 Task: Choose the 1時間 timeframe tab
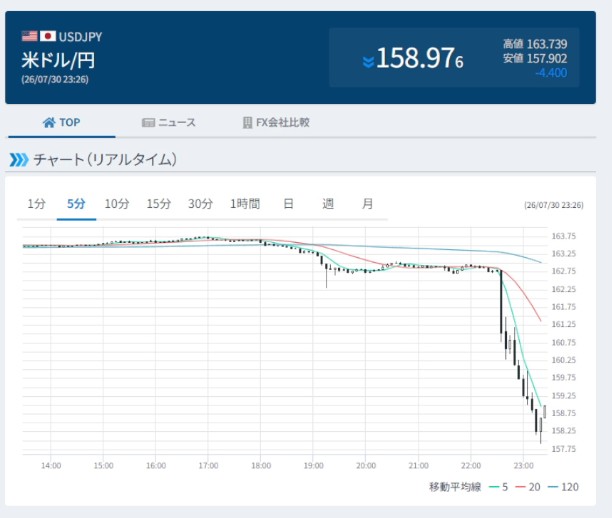(x=245, y=204)
